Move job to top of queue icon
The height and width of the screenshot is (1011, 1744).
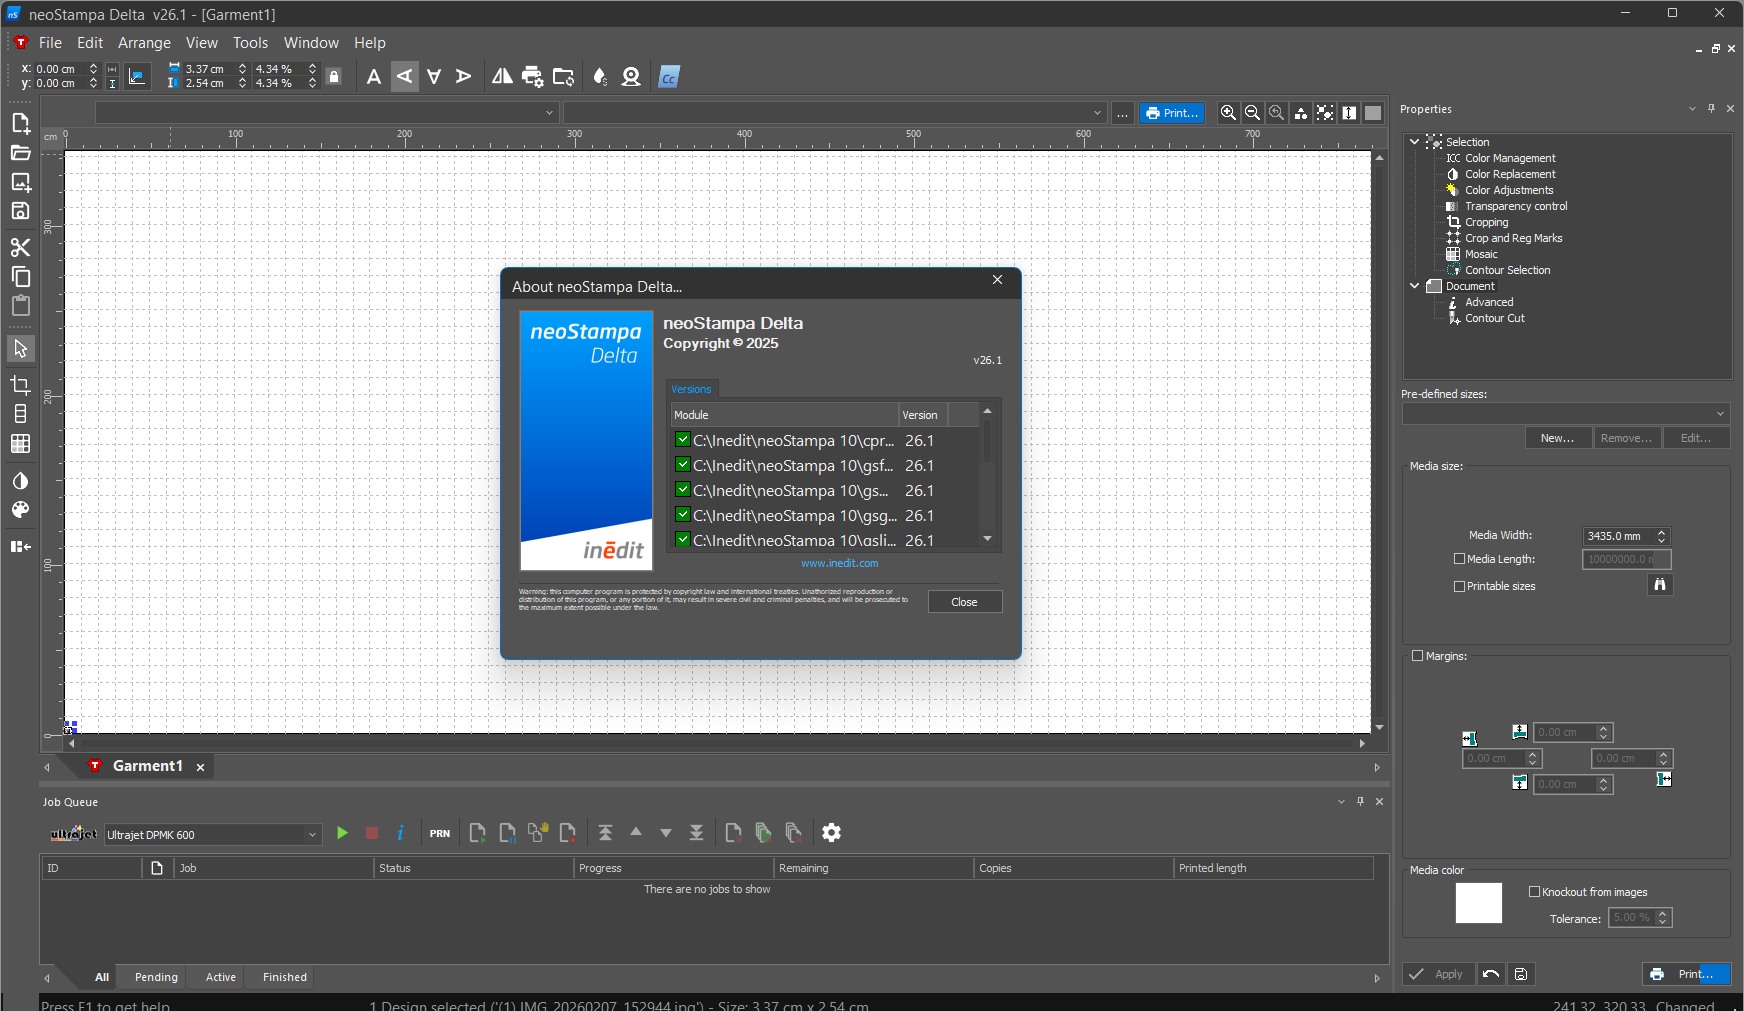(x=605, y=833)
